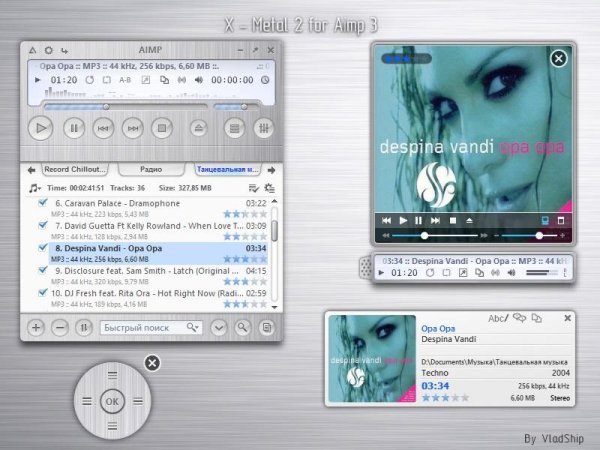Viewport: 600px width, 450px height.
Task: Pause in album art window
Action: pyautogui.click(x=419, y=220)
